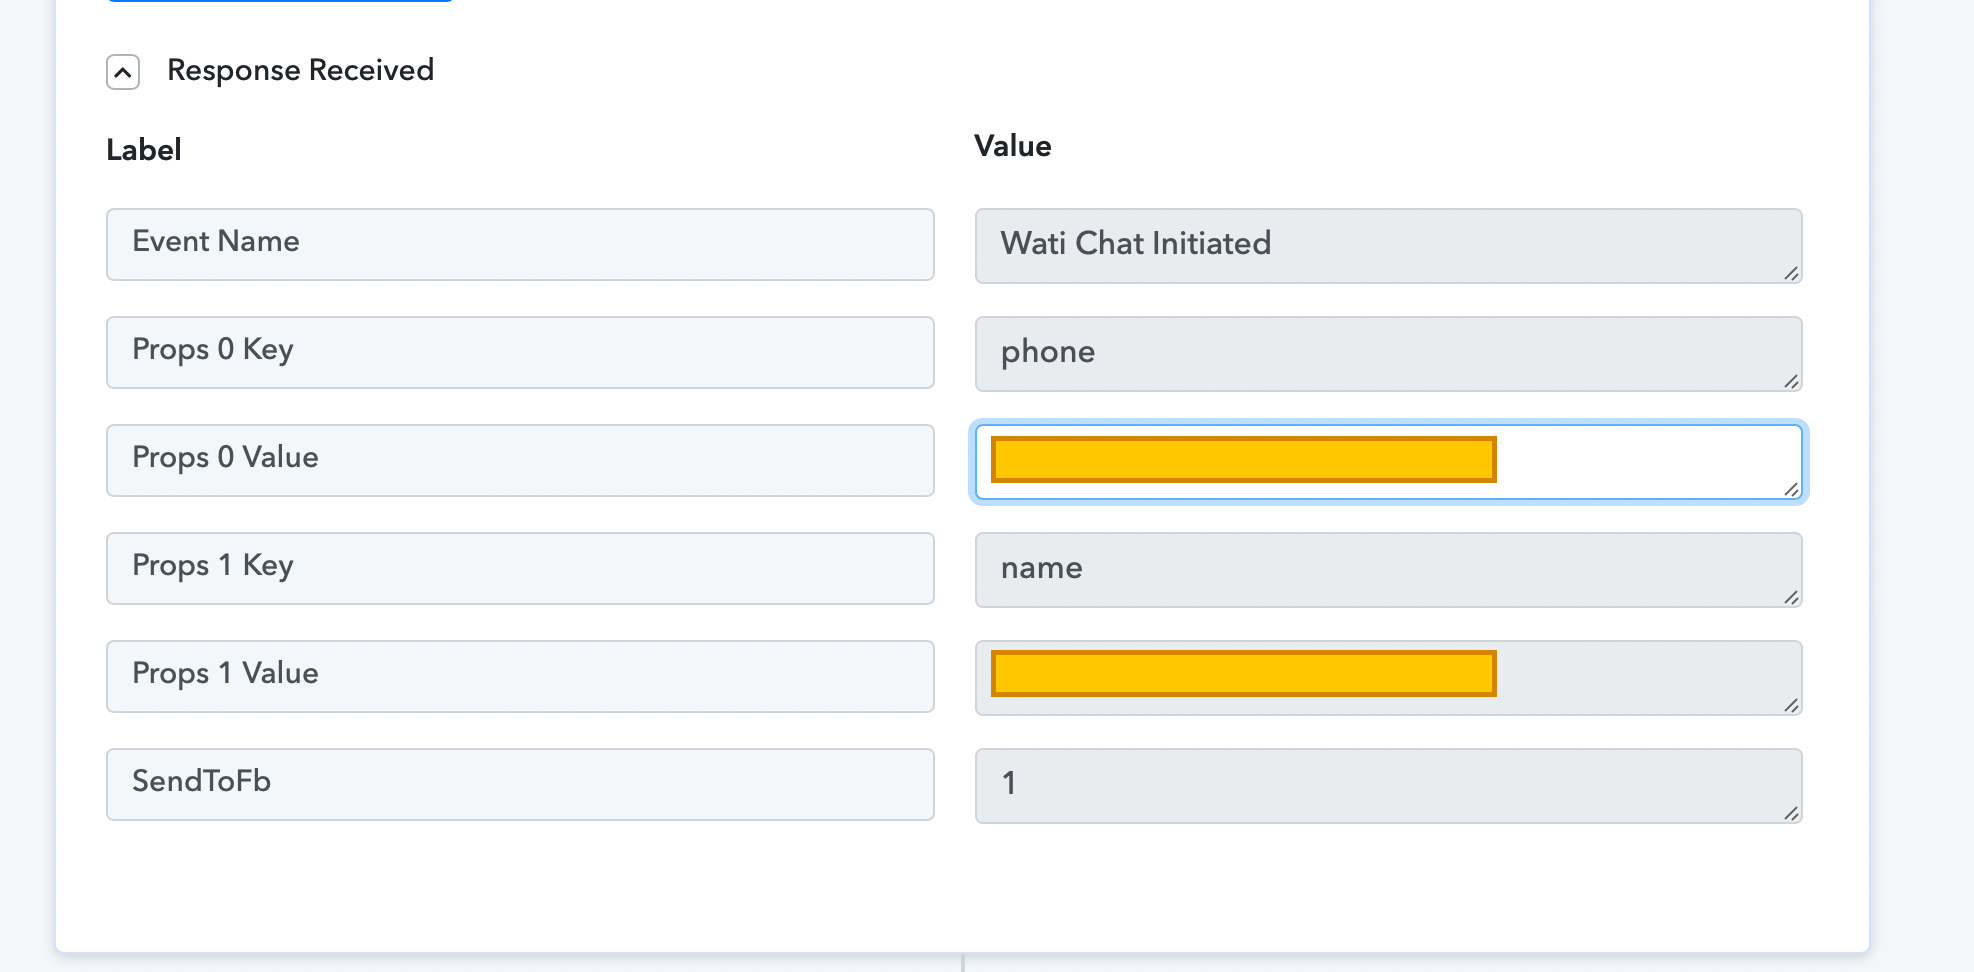Click the Event Name label field
Image resolution: width=1974 pixels, height=972 pixels.
(520, 244)
